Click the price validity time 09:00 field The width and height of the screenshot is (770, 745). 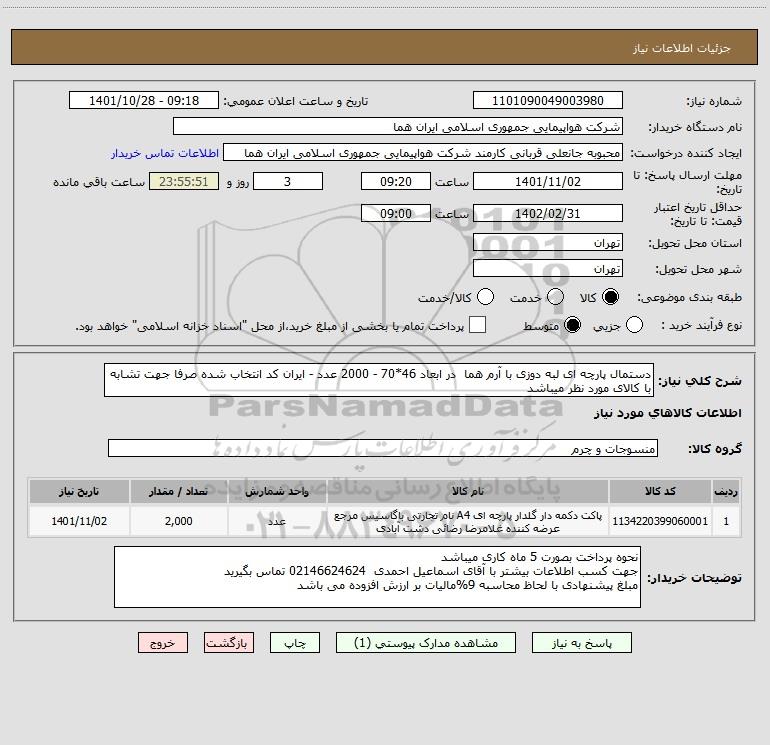396,214
